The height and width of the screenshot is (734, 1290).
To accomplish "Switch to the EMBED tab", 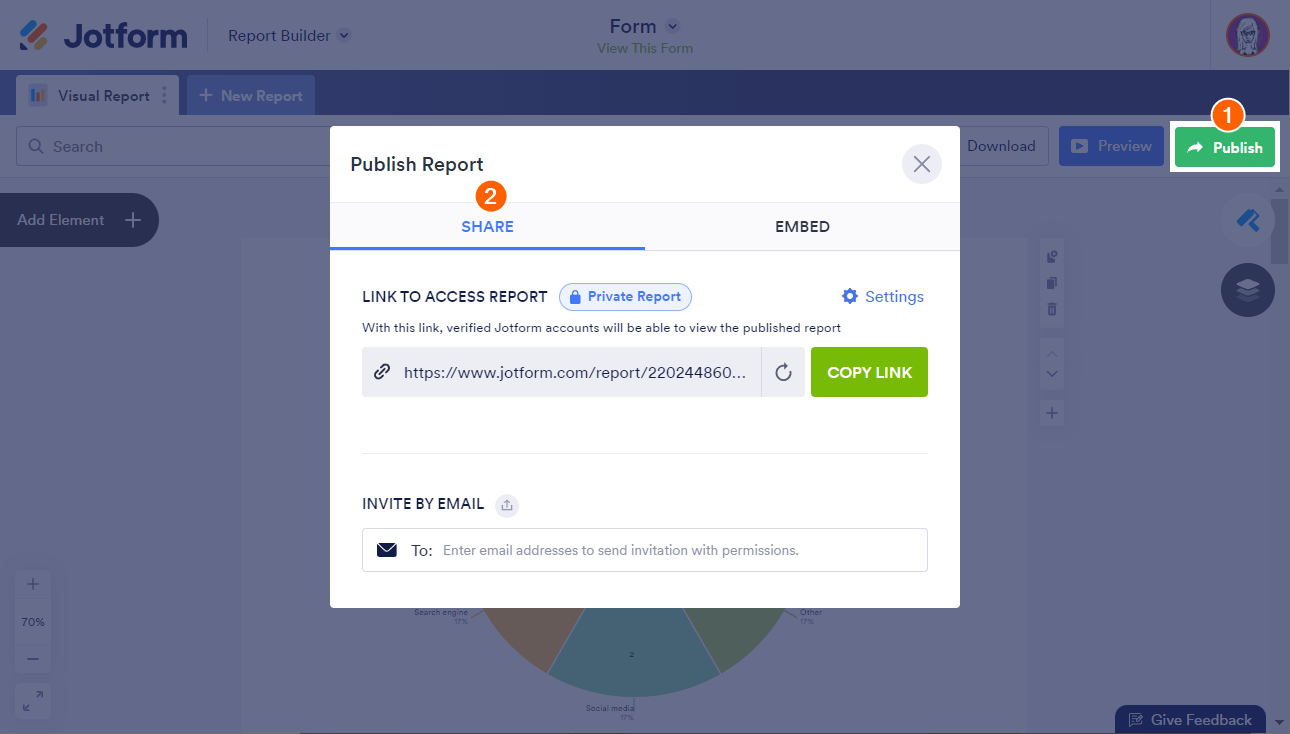I will [802, 227].
